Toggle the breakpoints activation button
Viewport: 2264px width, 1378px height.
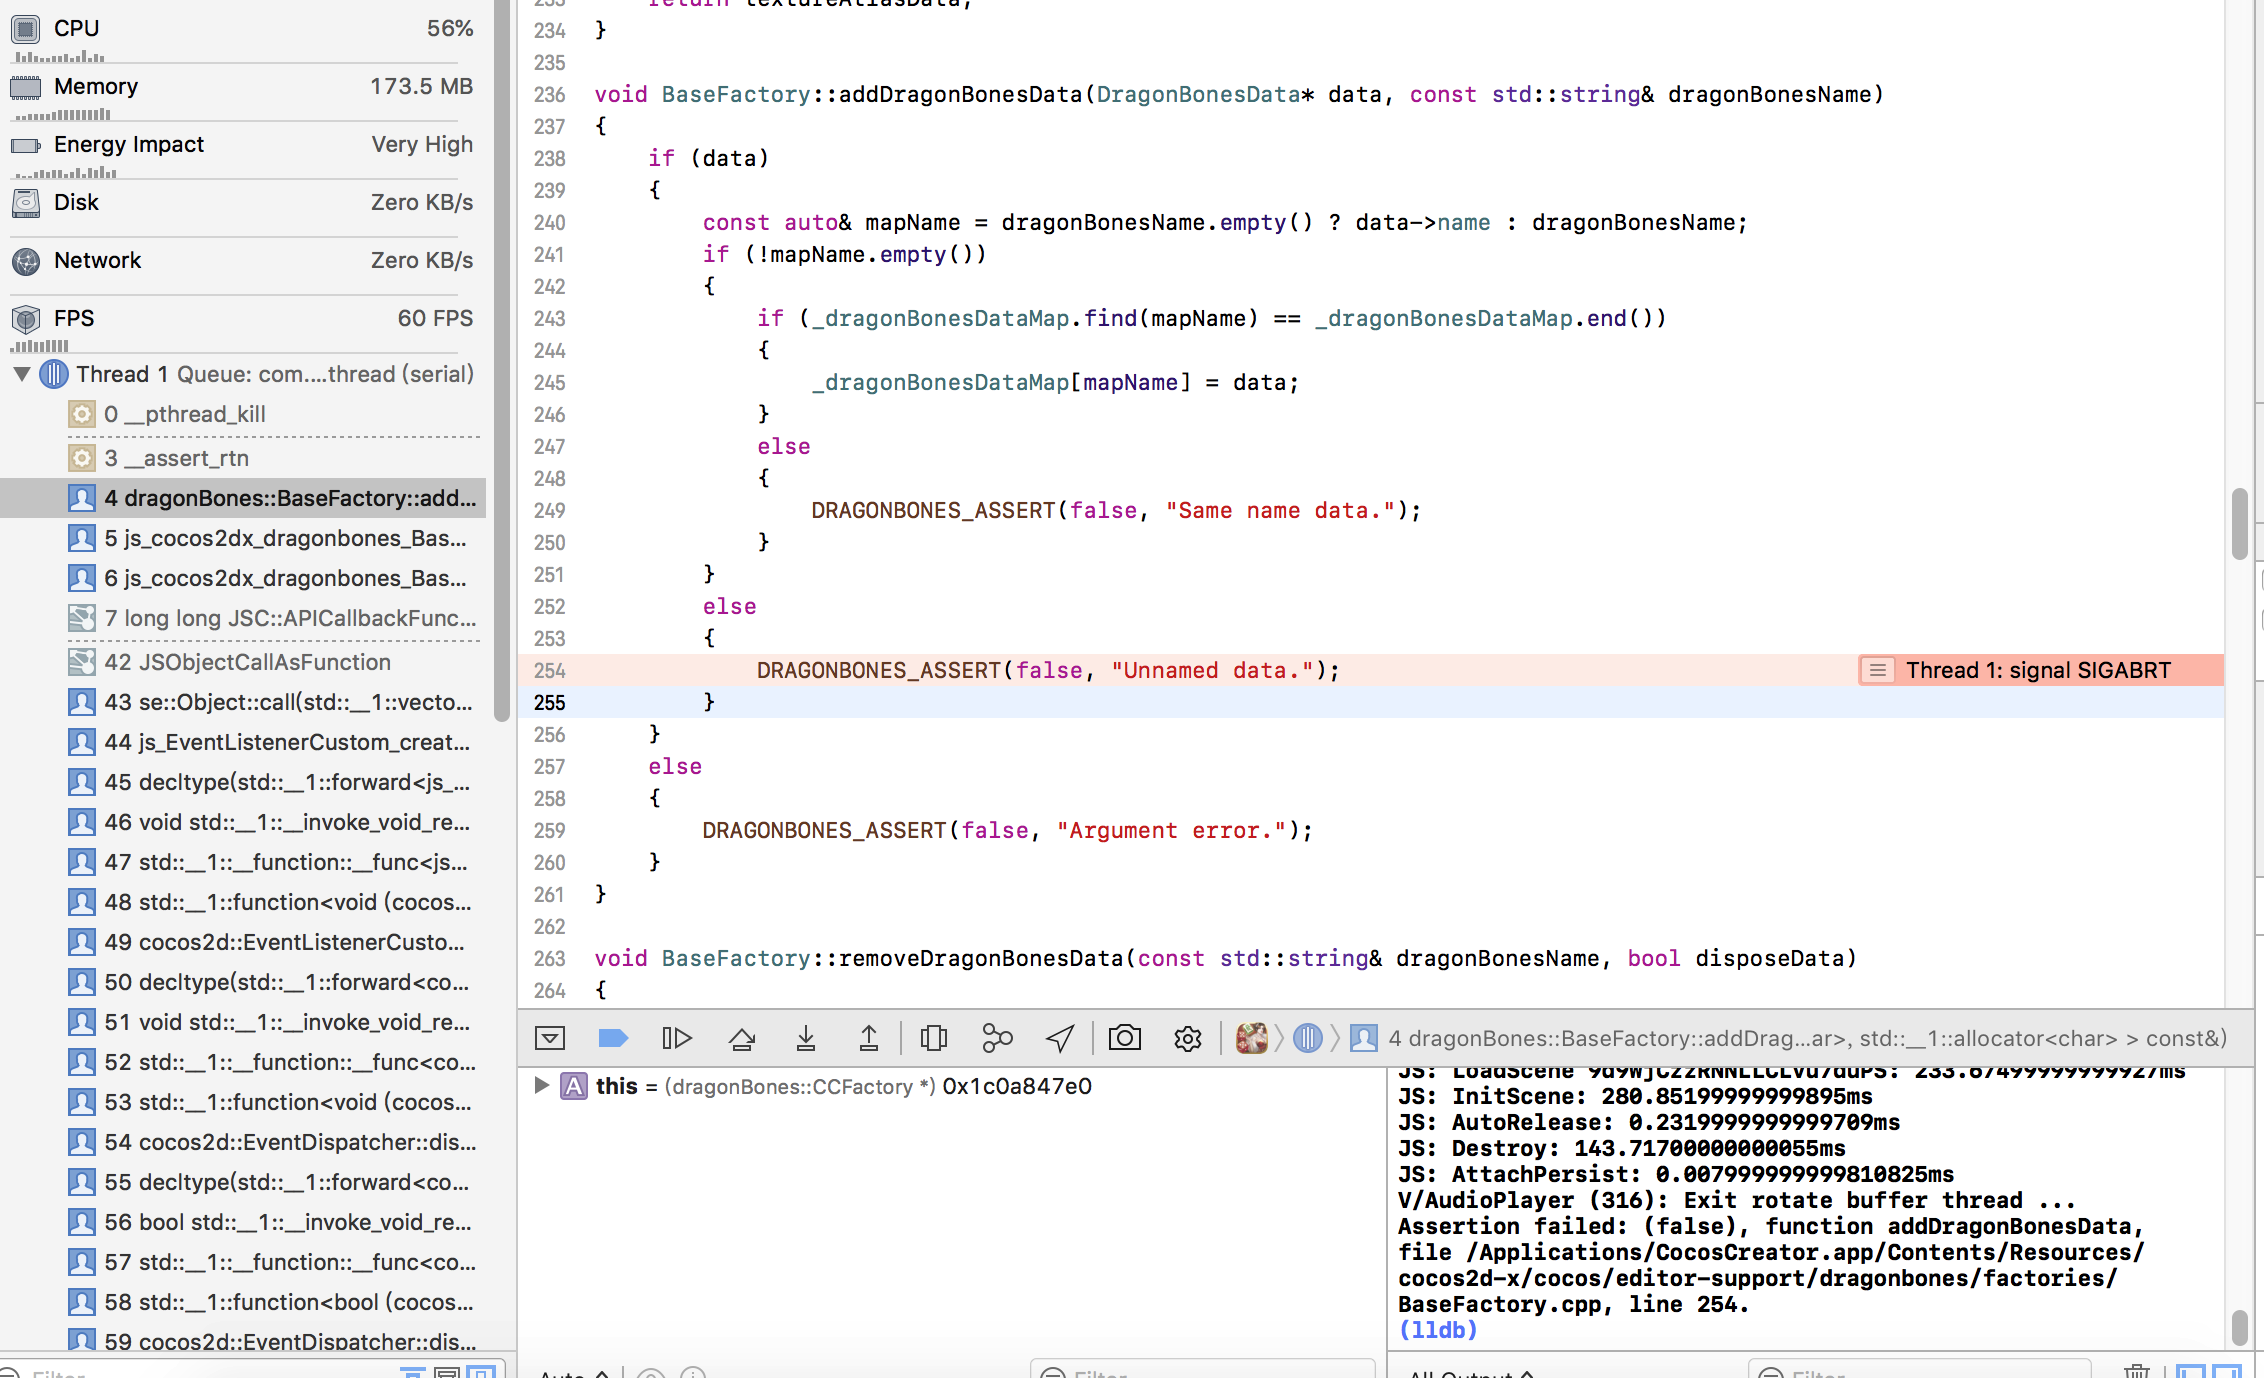[612, 1038]
